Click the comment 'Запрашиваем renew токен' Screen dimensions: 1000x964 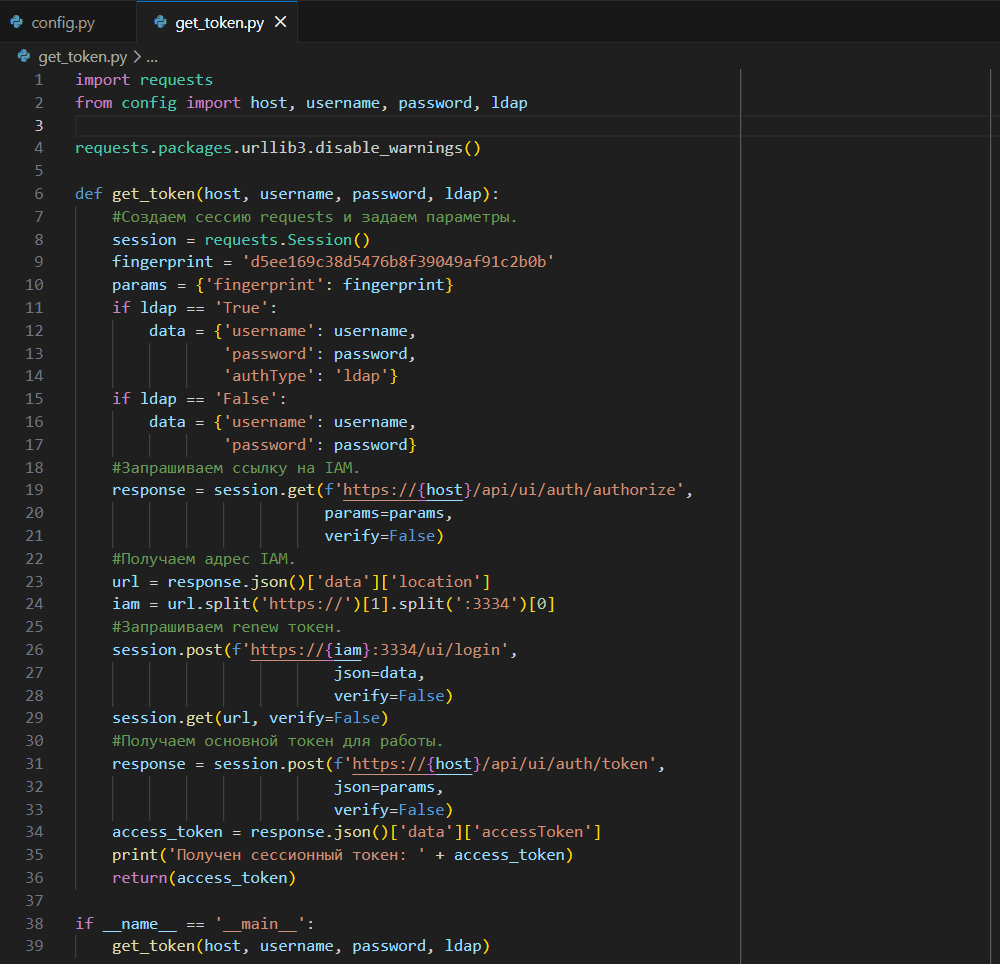[227, 627]
